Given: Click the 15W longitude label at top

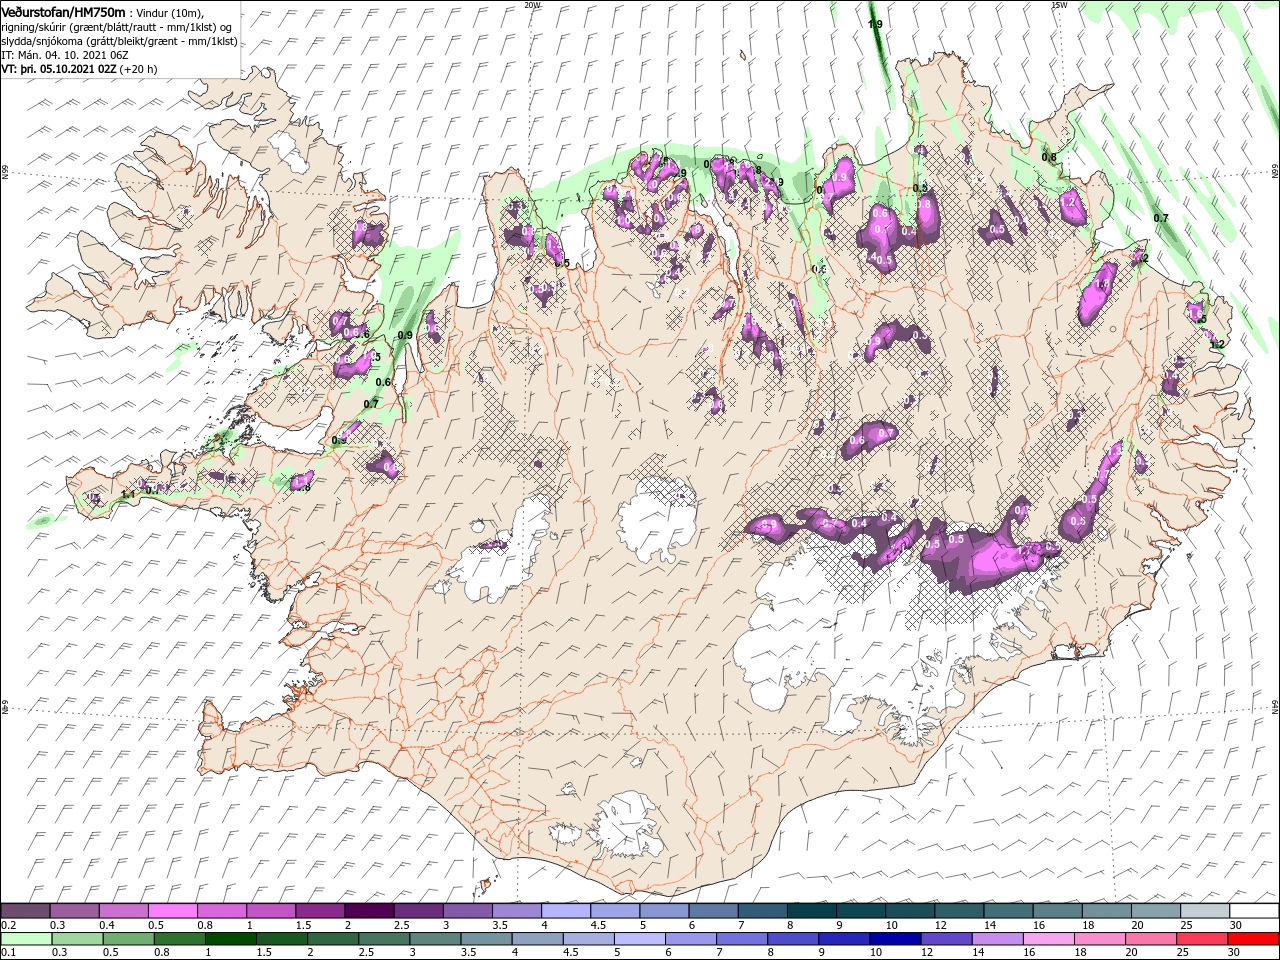Looking at the screenshot, I should 1059,5.
